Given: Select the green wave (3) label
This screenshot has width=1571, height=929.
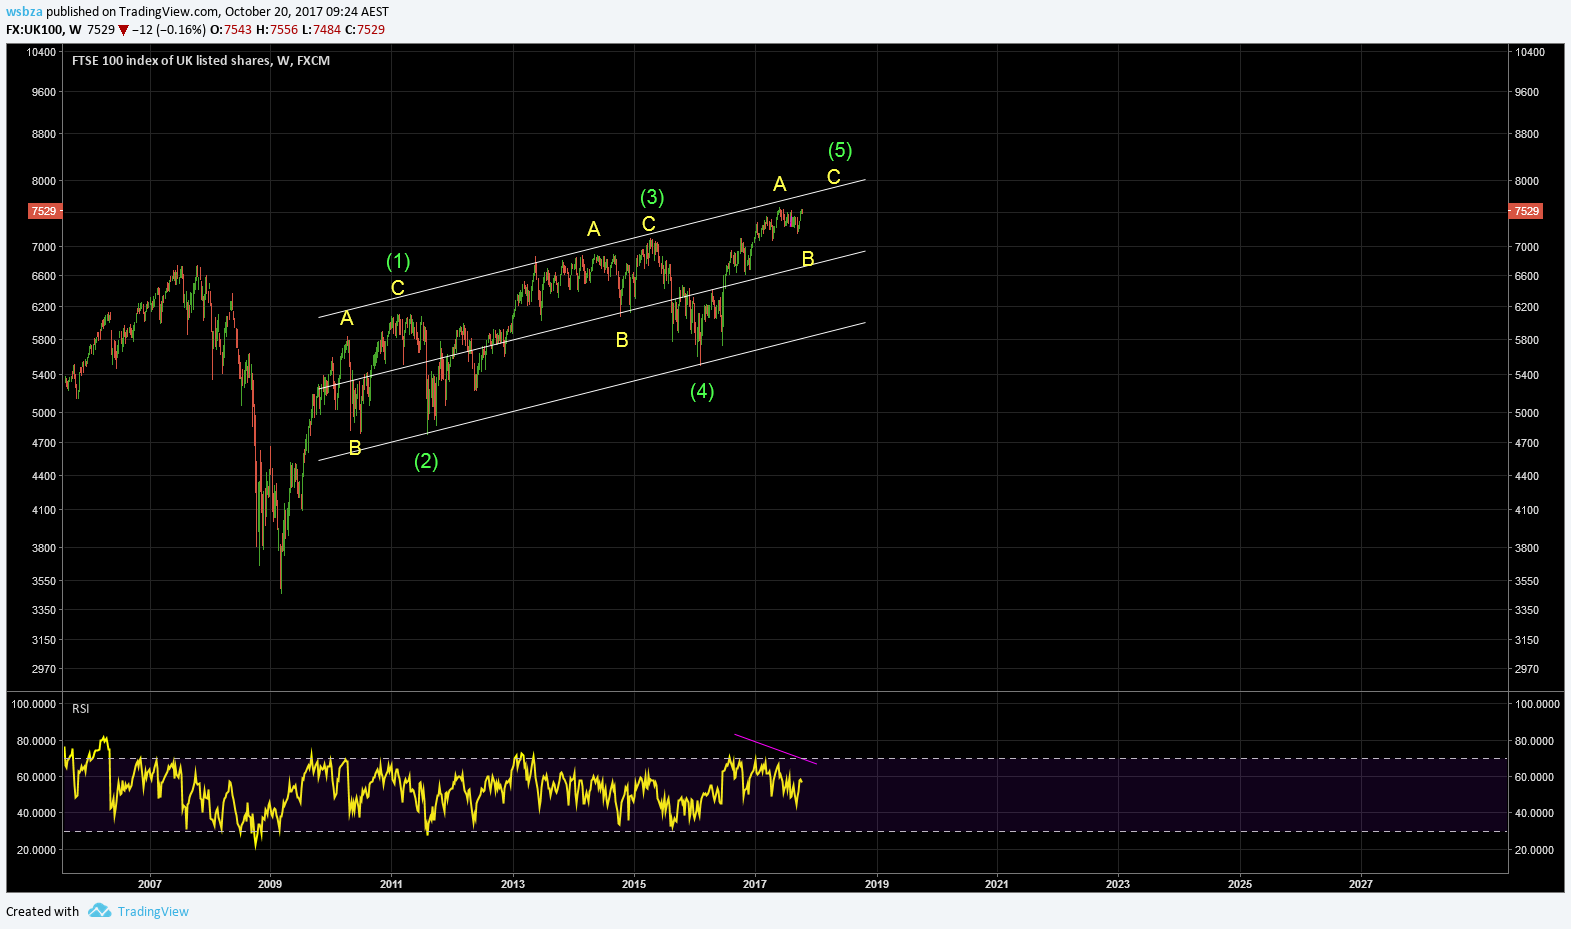Looking at the screenshot, I should coord(652,197).
